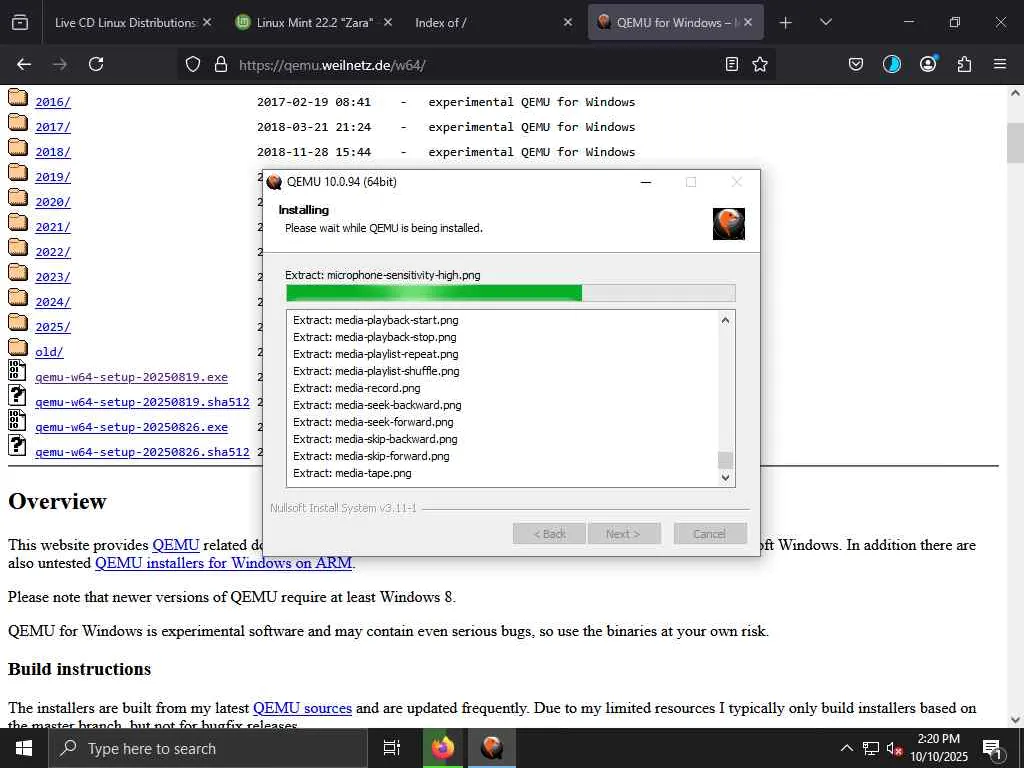Toggle reader view icon in address bar

pos(731,64)
